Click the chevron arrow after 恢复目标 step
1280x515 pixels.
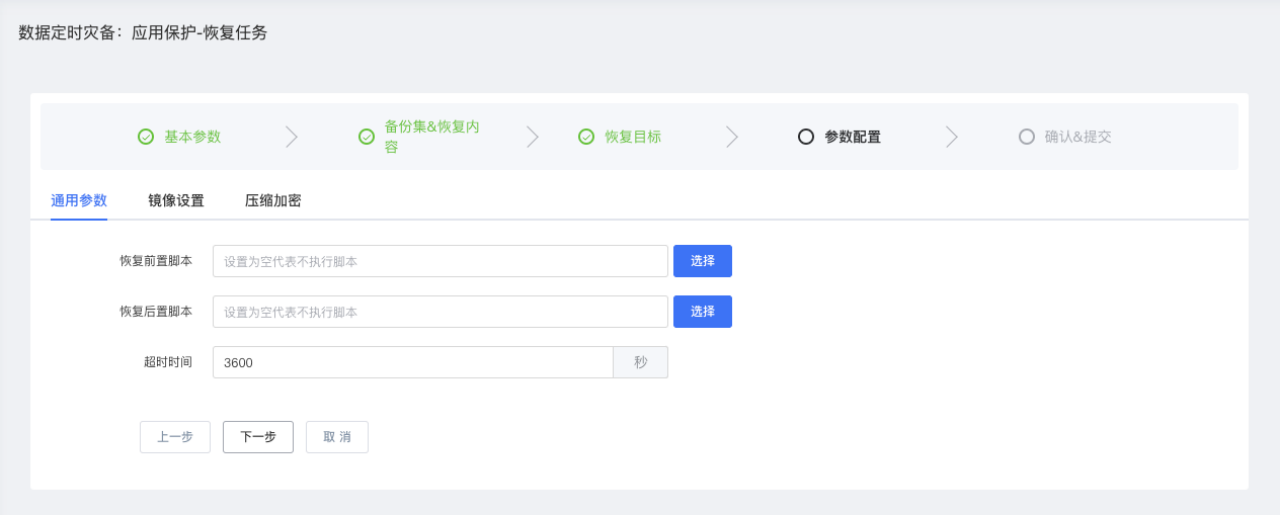pos(732,137)
